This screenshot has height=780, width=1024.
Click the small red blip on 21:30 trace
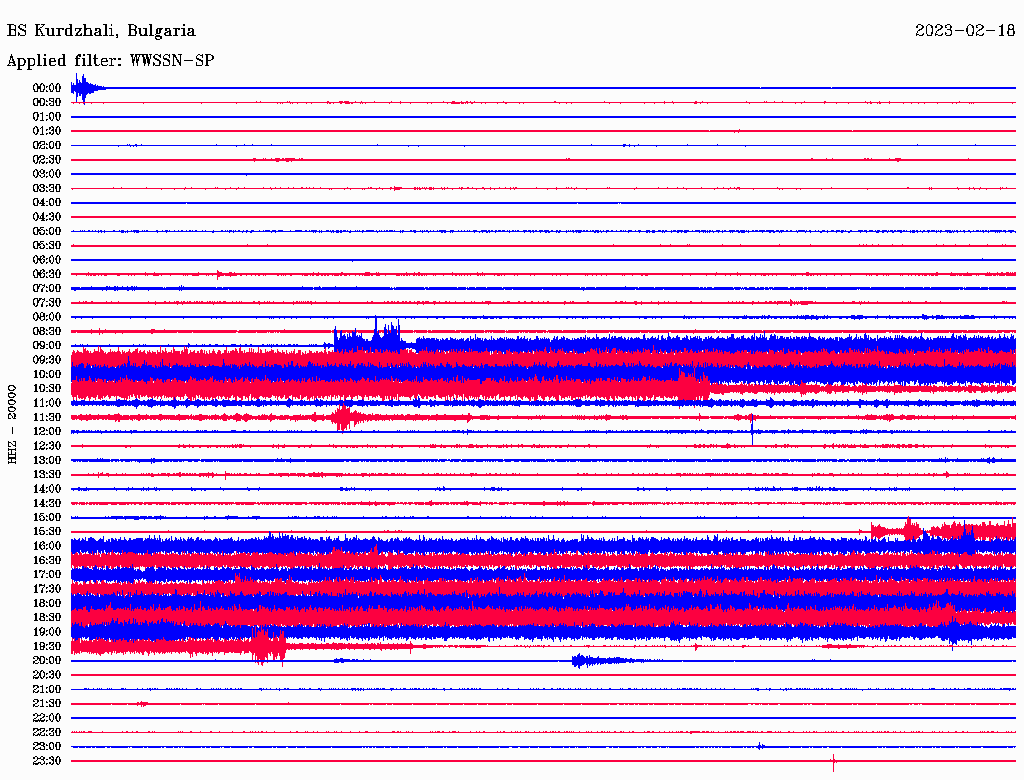tap(142, 704)
